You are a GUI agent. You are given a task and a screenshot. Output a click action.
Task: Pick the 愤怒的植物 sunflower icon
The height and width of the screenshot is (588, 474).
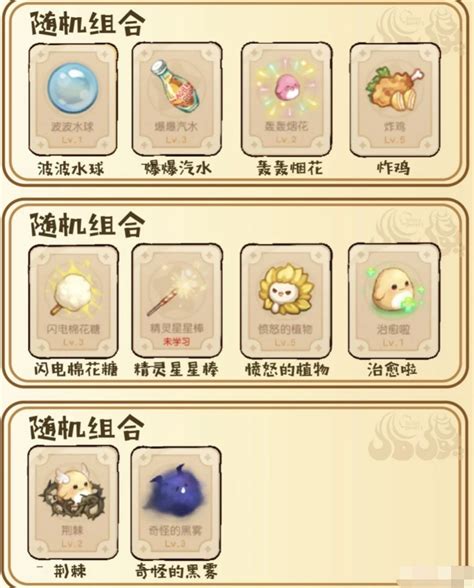286,290
